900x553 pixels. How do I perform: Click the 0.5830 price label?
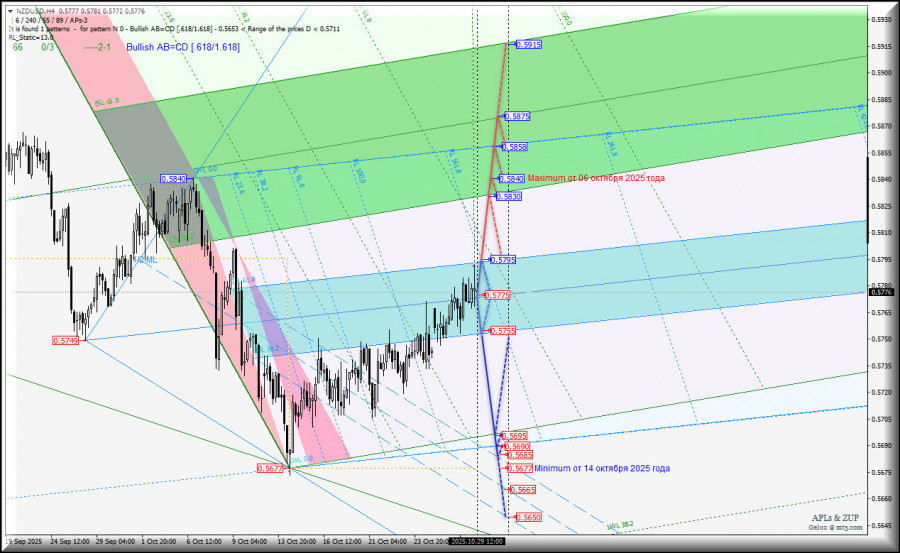[509, 196]
